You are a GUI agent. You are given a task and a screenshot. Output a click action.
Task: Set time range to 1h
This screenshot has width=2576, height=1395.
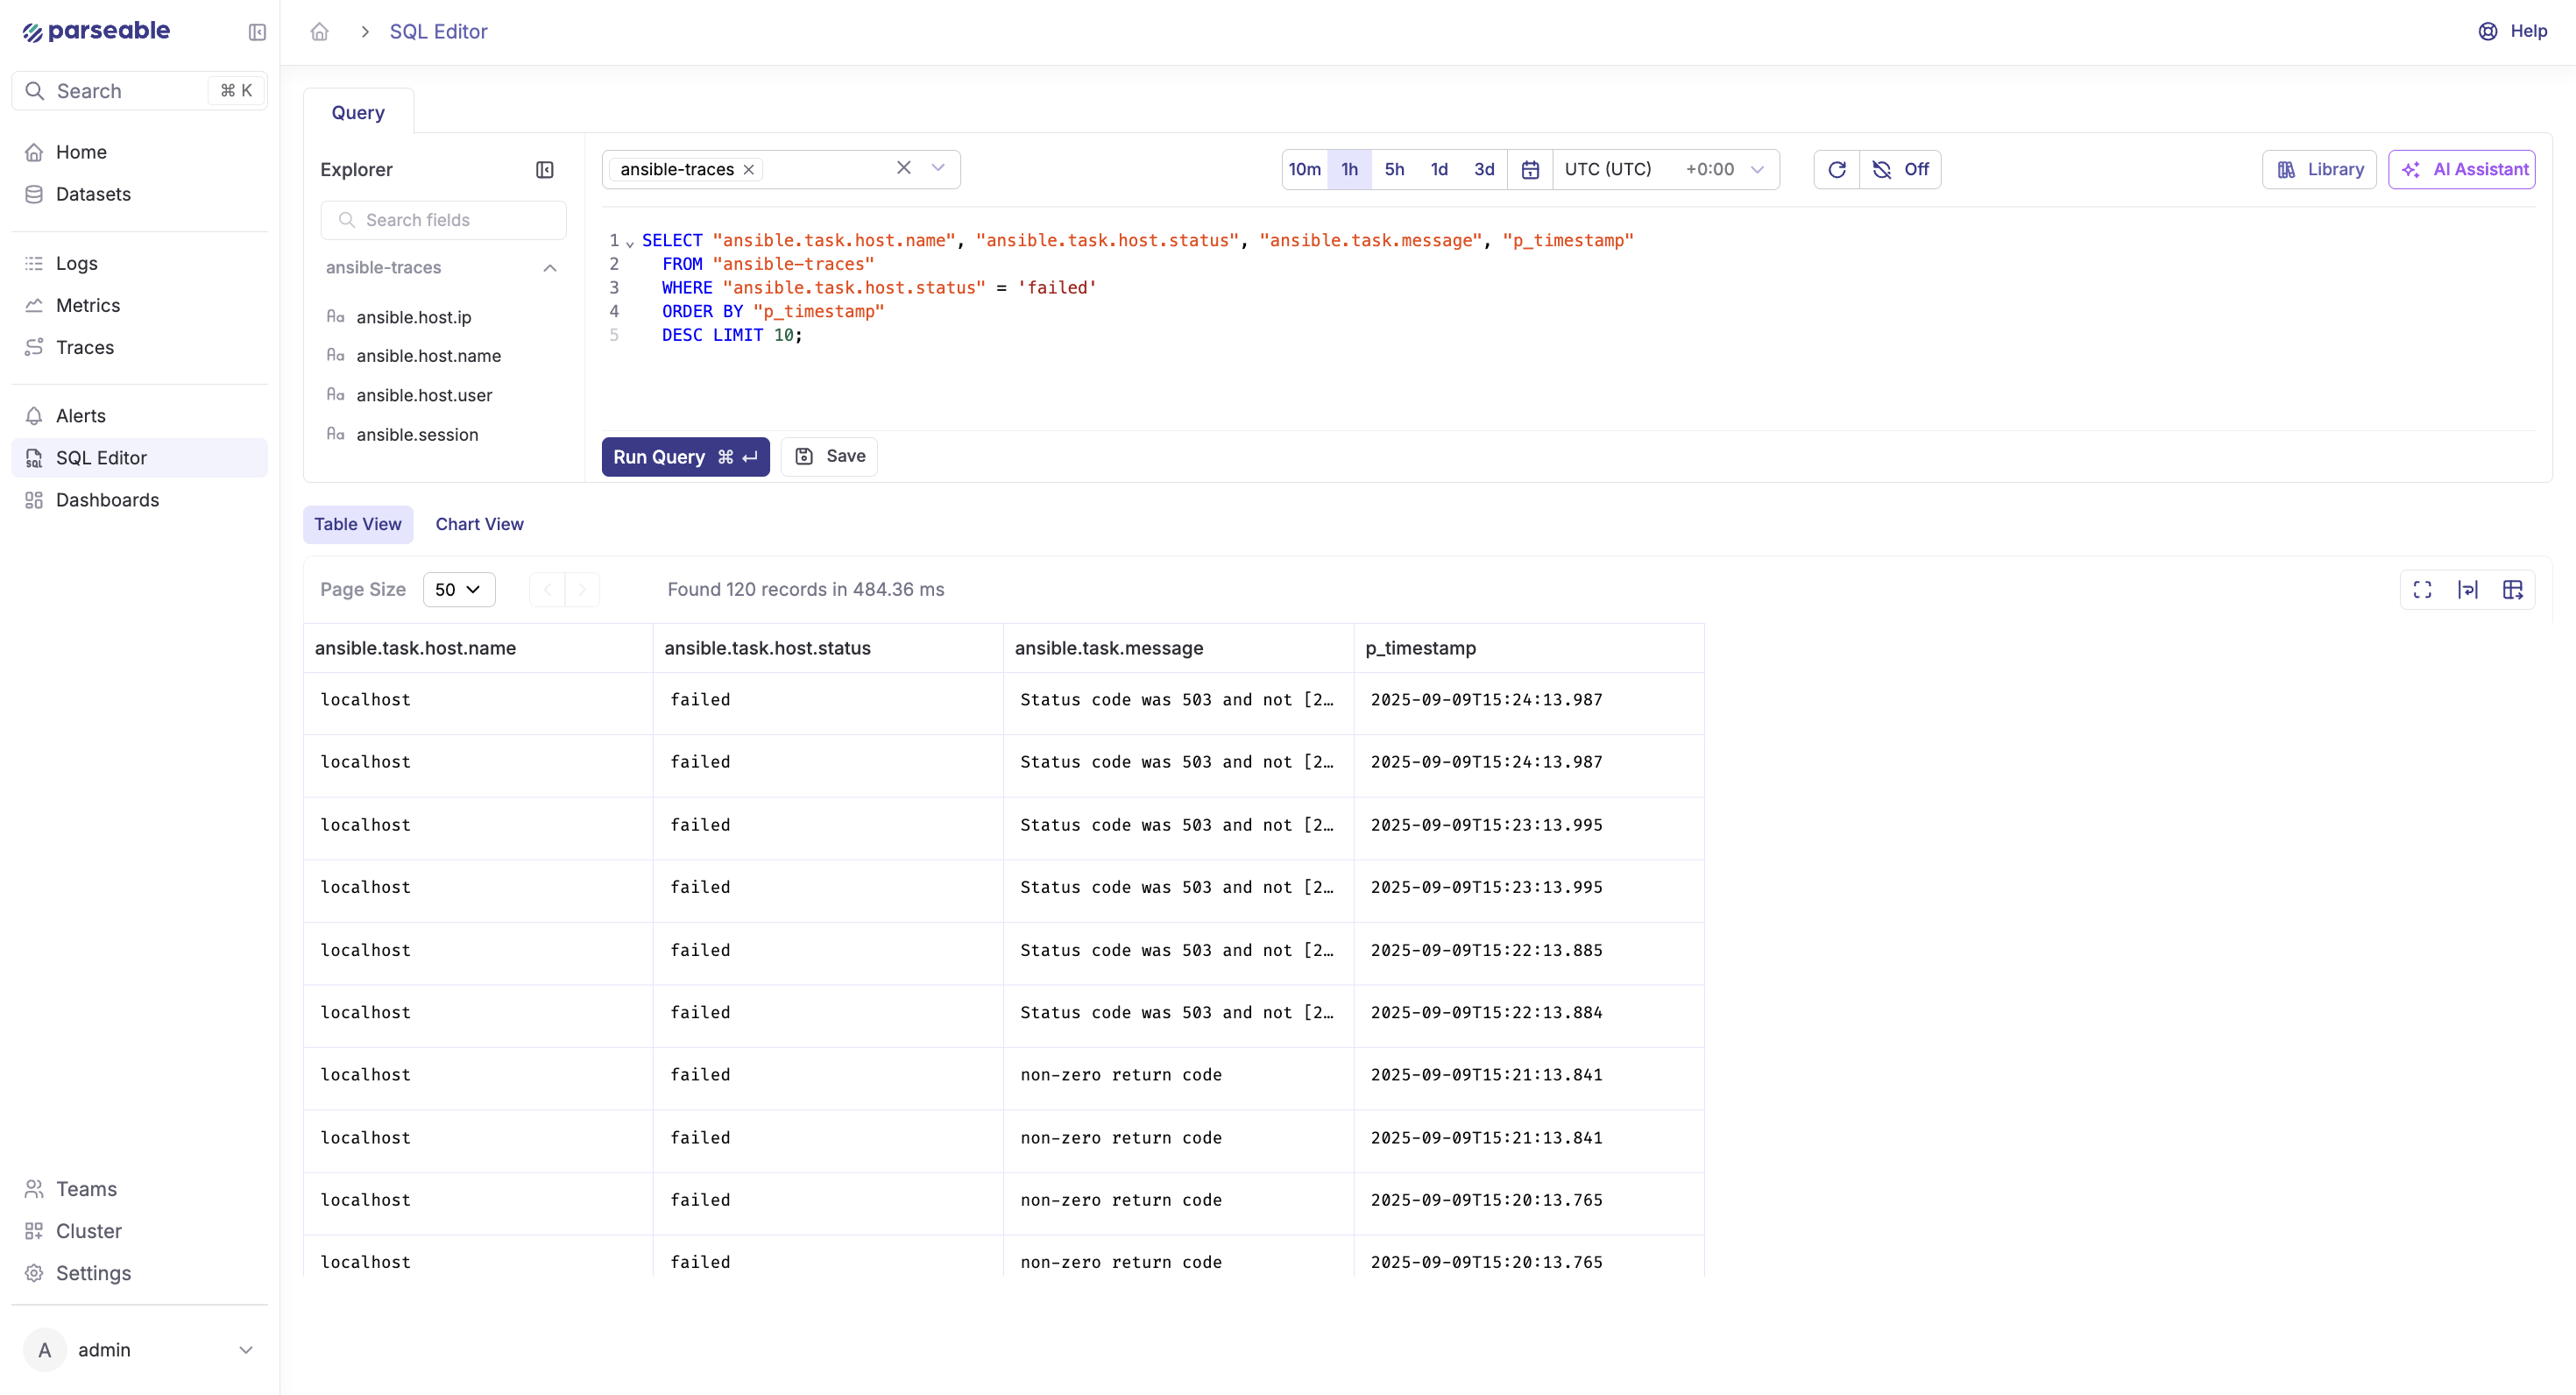[x=1350, y=170]
